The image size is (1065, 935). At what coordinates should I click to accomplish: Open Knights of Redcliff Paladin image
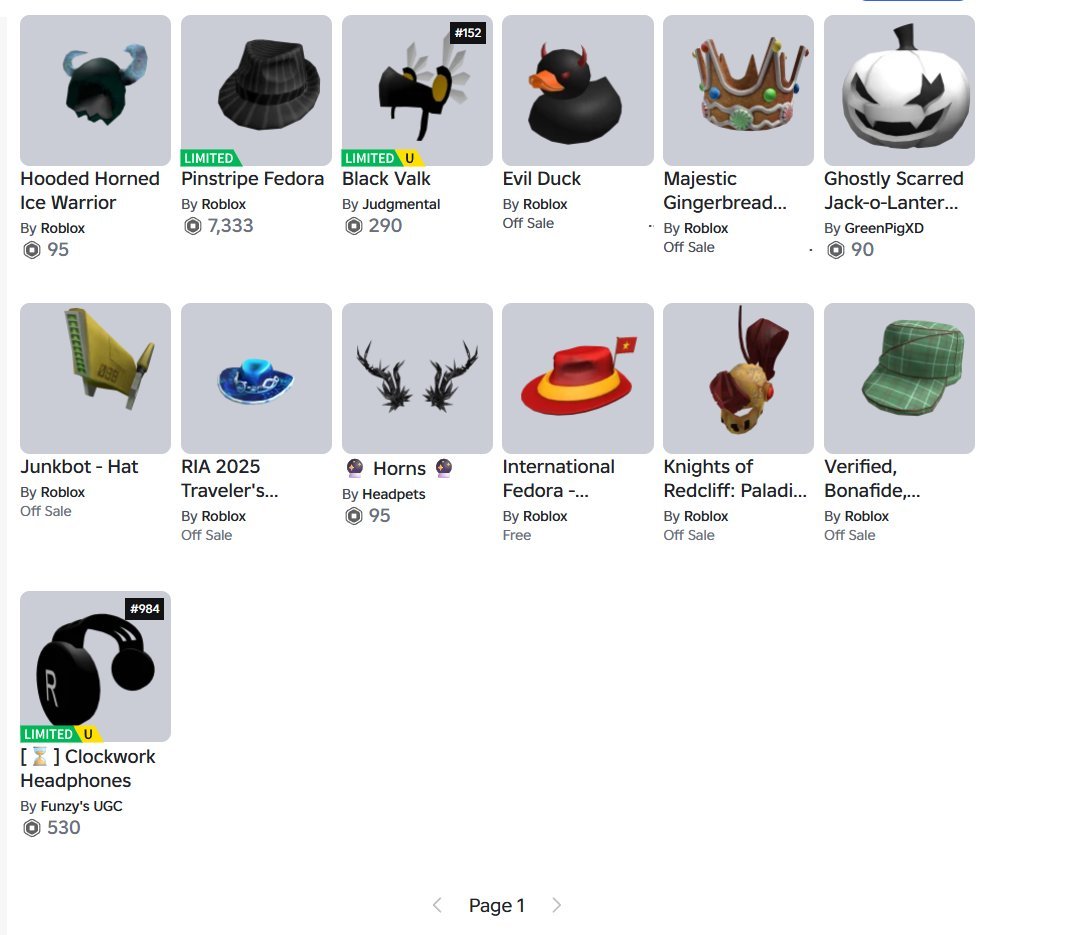[x=738, y=378]
